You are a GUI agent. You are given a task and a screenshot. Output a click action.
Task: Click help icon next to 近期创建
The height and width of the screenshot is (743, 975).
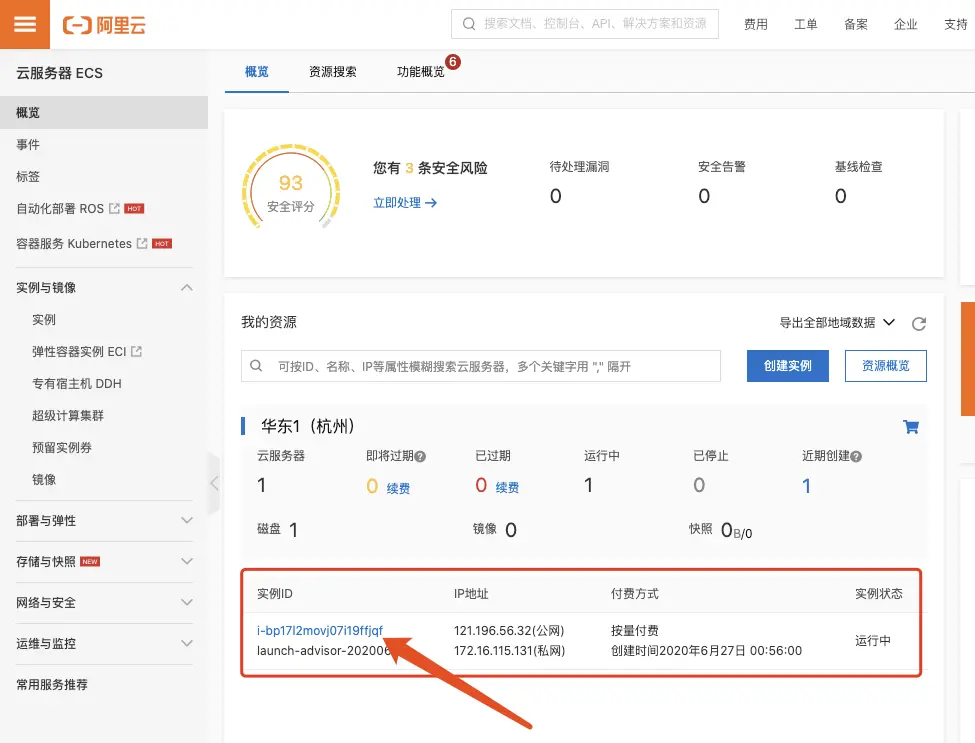click(x=856, y=456)
